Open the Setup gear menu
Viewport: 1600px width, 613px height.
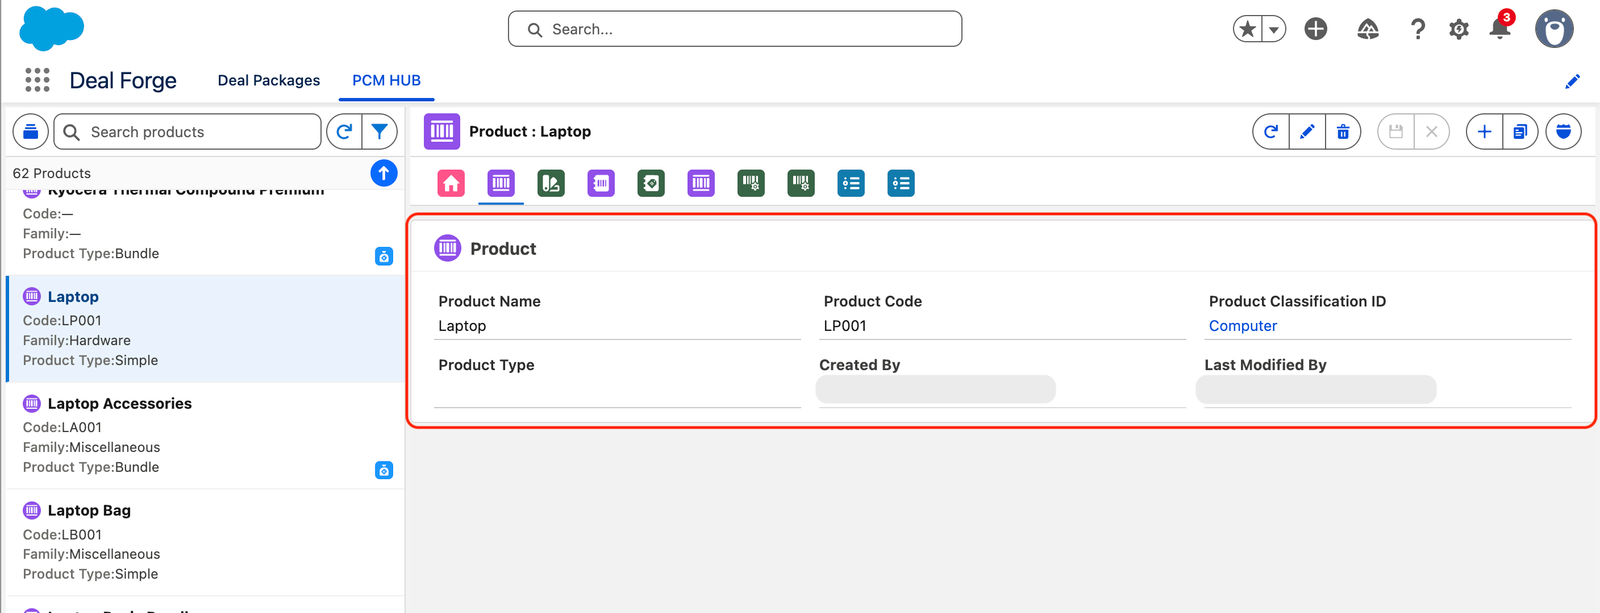click(x=1459, y=29)
